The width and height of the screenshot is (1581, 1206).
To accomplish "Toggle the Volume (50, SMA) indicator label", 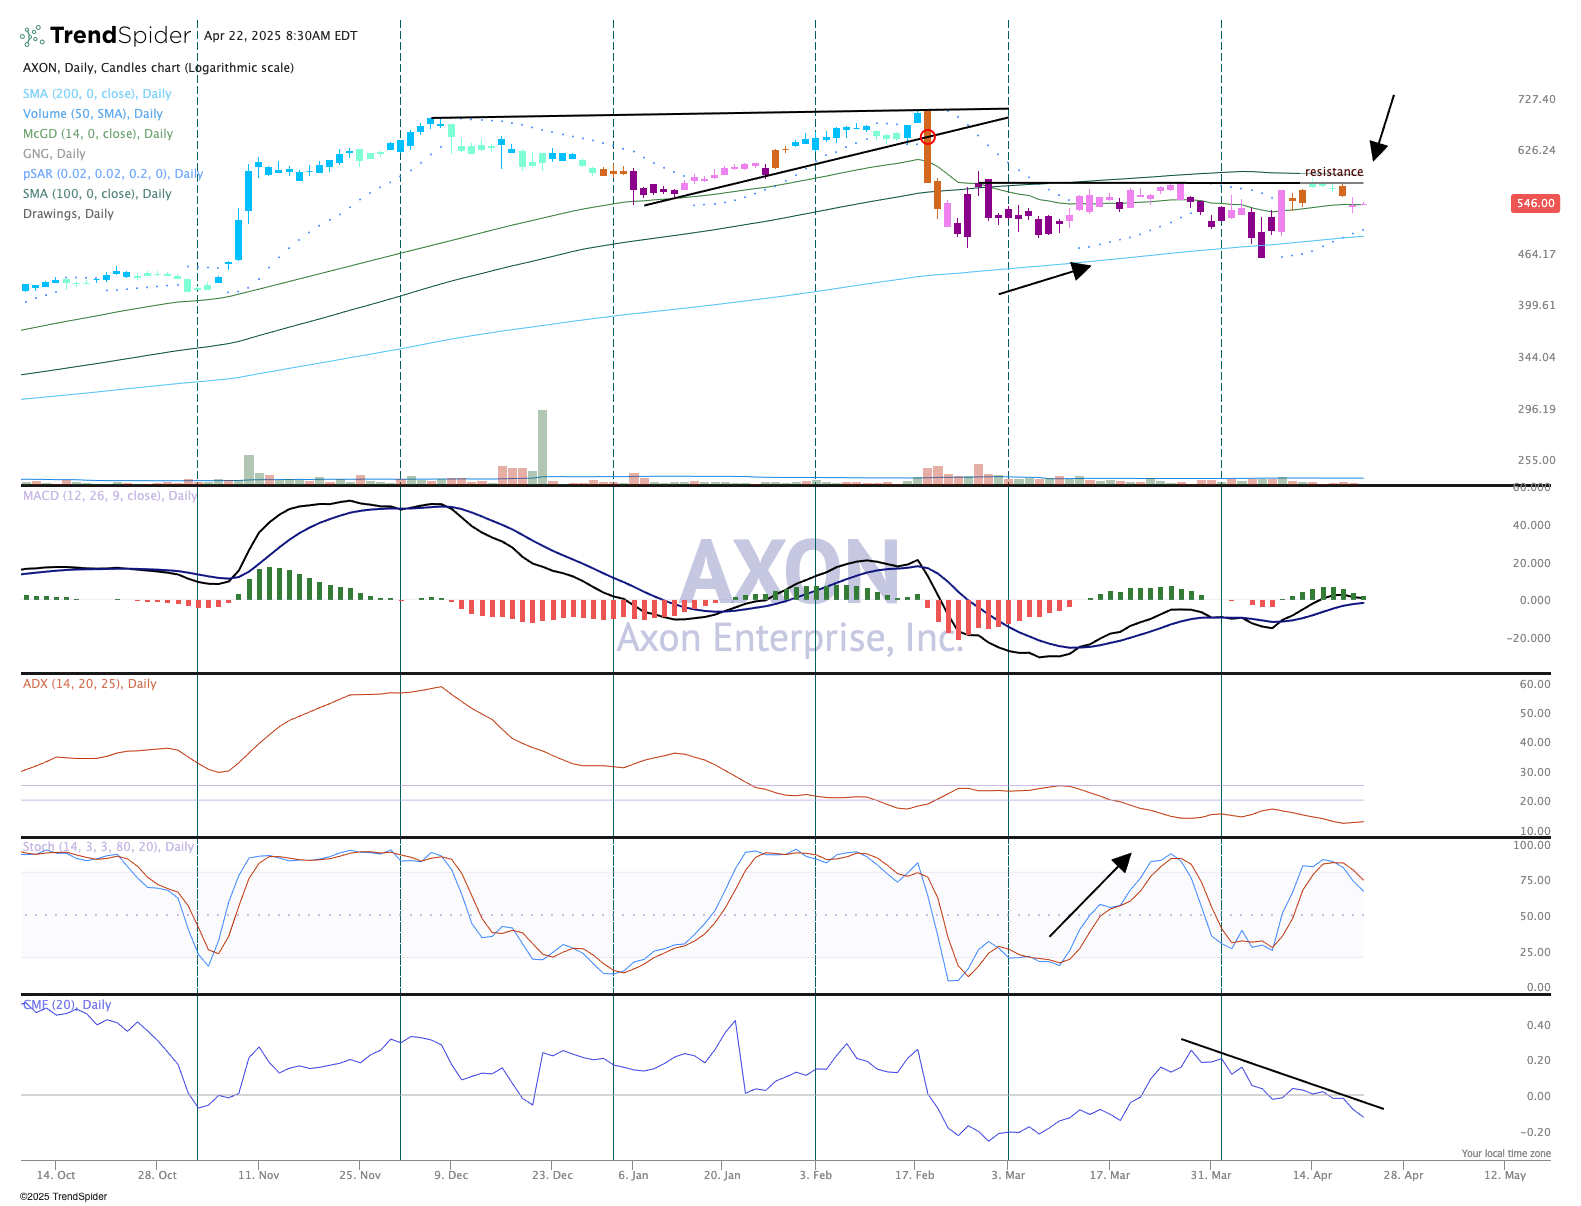I will coord(93,114).
